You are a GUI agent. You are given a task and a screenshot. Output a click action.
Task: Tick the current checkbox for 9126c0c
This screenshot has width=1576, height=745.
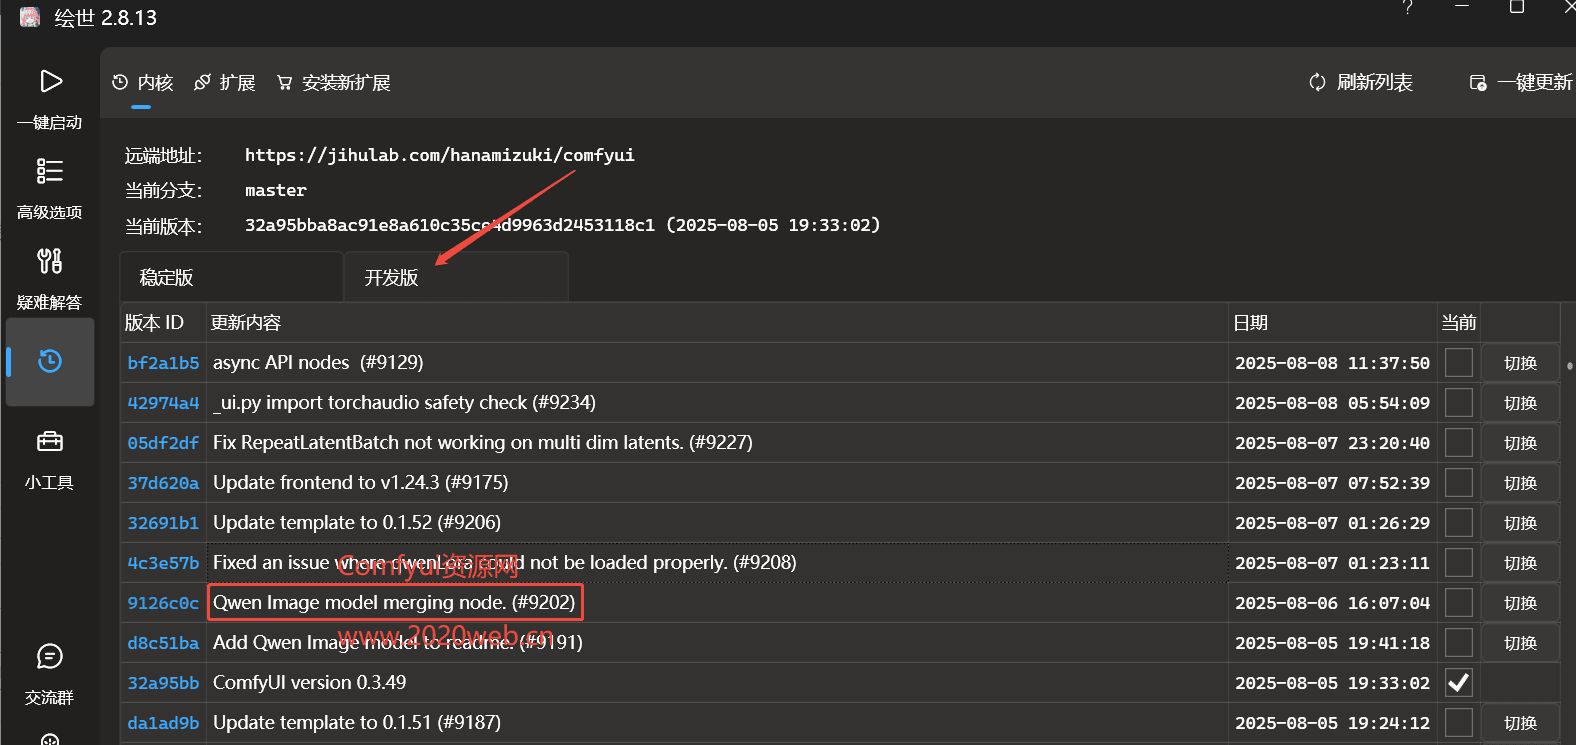pos(1459,602)
